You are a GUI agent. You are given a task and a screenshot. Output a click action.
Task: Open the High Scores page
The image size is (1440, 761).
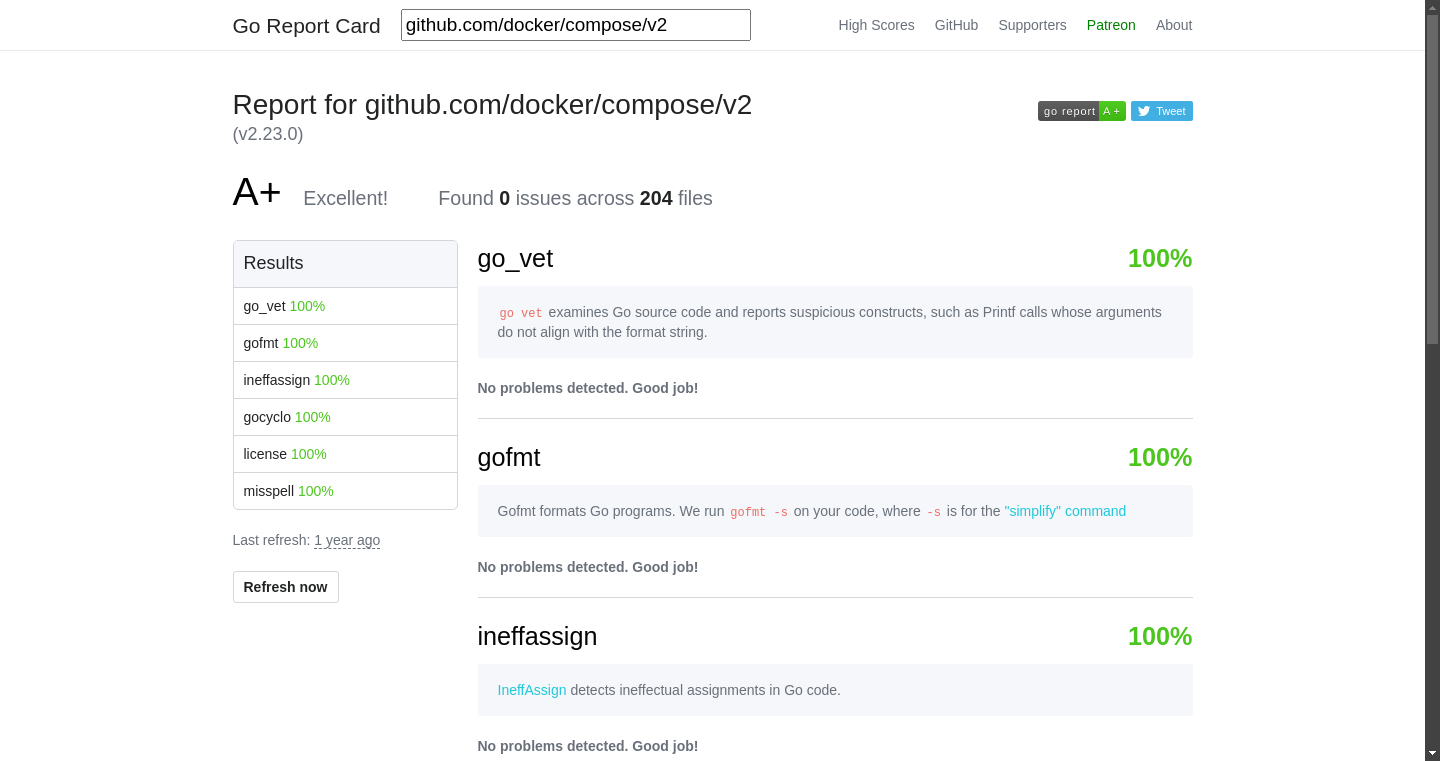pyautogui.click(x=876, y=25)
